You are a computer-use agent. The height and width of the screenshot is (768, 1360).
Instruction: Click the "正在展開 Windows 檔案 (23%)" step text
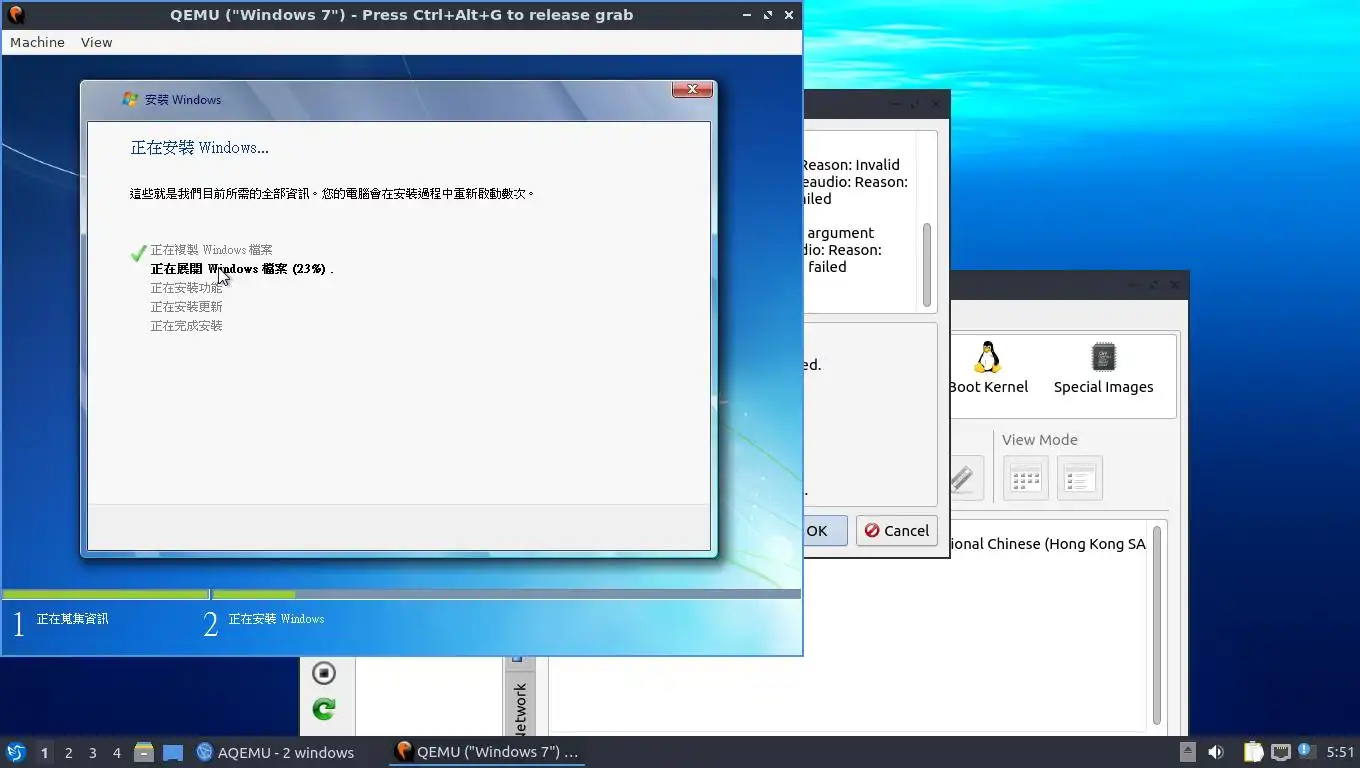(x=241, y=268)
